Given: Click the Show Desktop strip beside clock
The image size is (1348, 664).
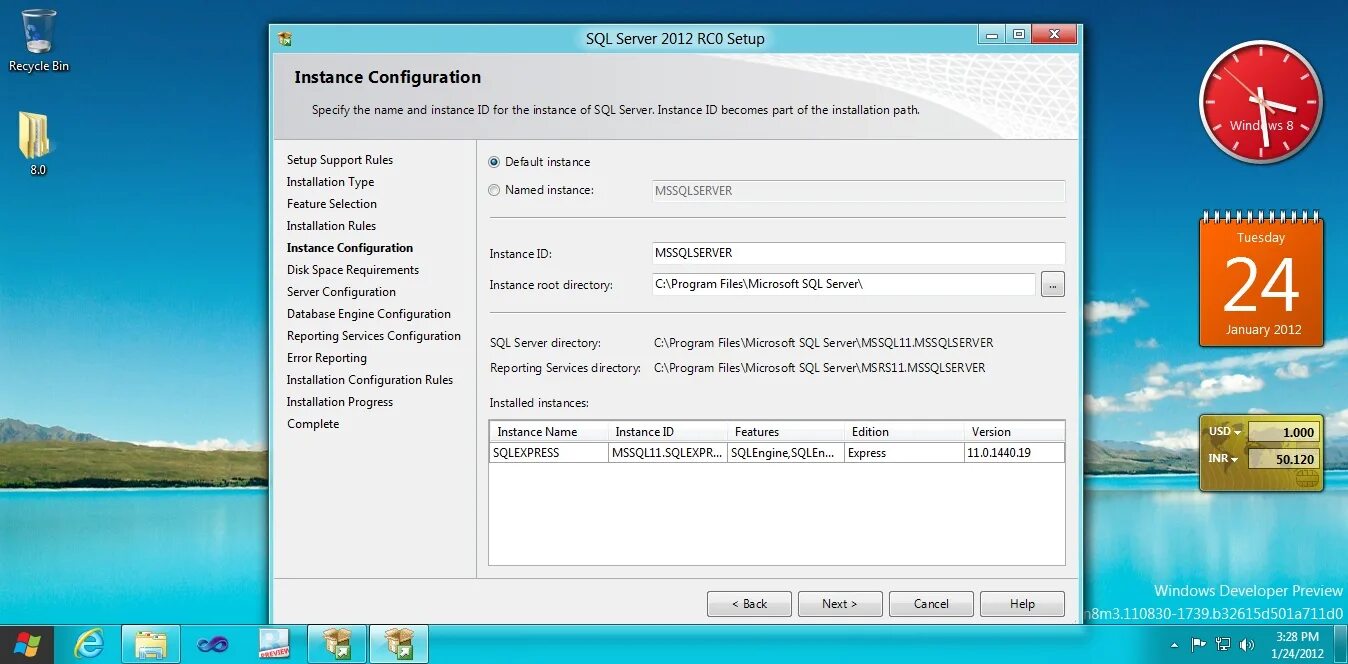Looking at the screenshot, I should (1342, 645).
